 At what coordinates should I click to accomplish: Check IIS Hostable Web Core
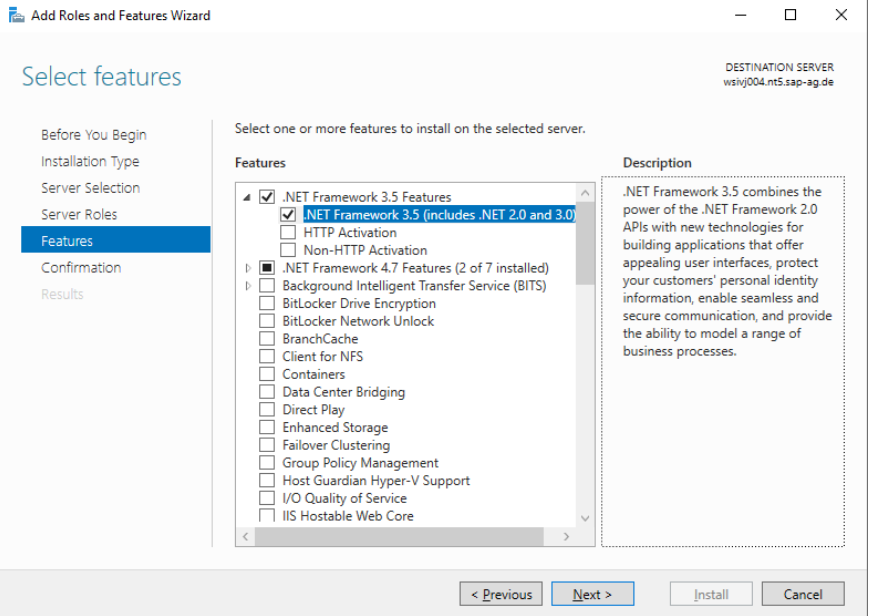pos(266,516)
